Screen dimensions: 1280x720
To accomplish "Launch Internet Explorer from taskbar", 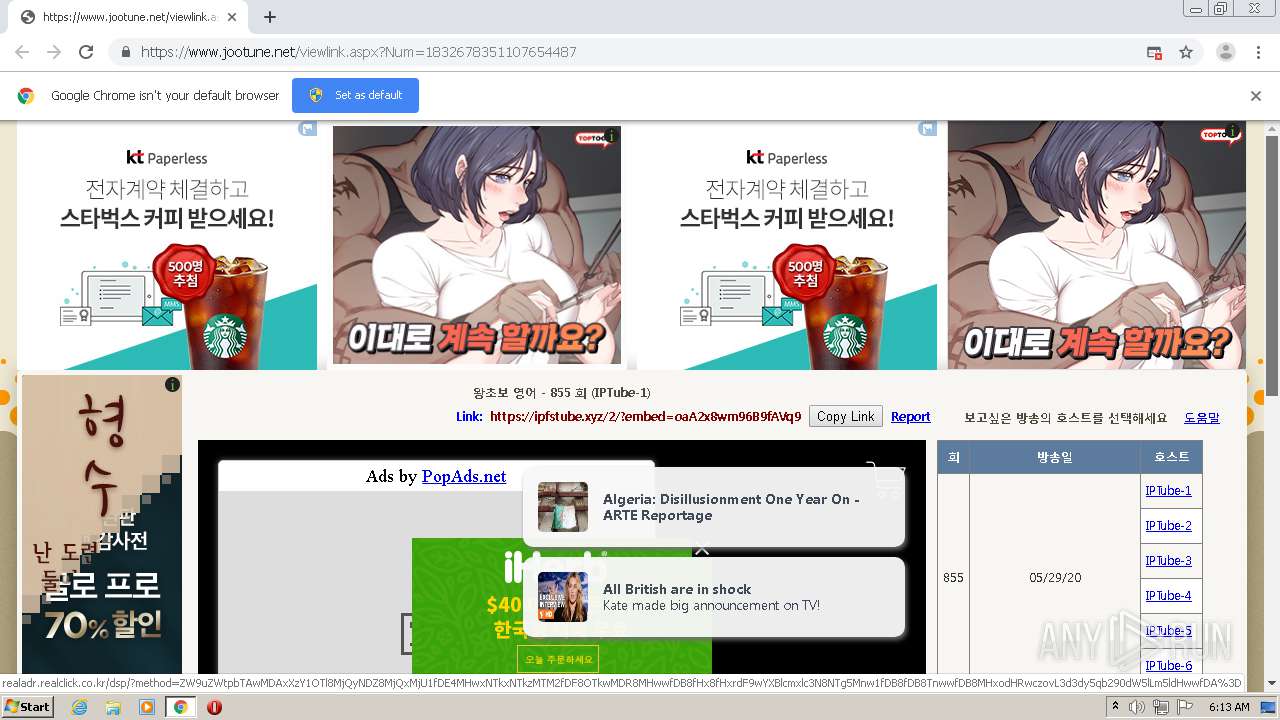I will pos(79,707).
